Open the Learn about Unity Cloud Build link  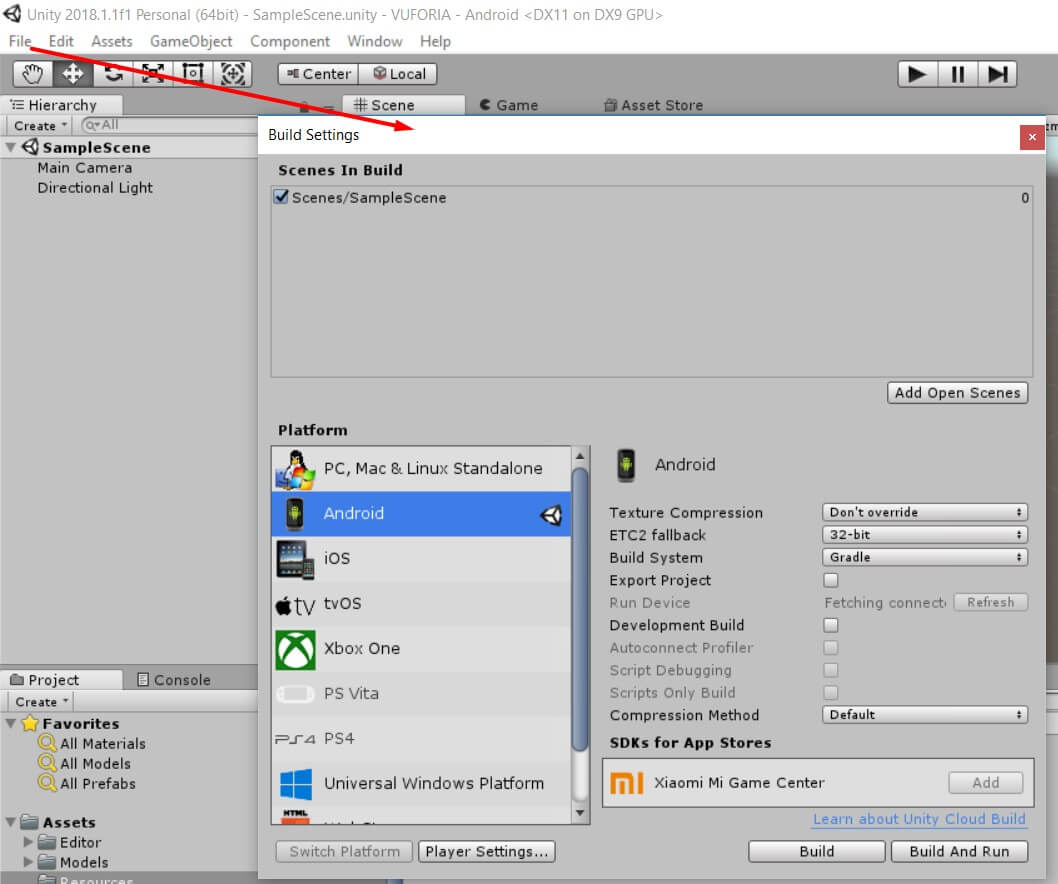919,819
